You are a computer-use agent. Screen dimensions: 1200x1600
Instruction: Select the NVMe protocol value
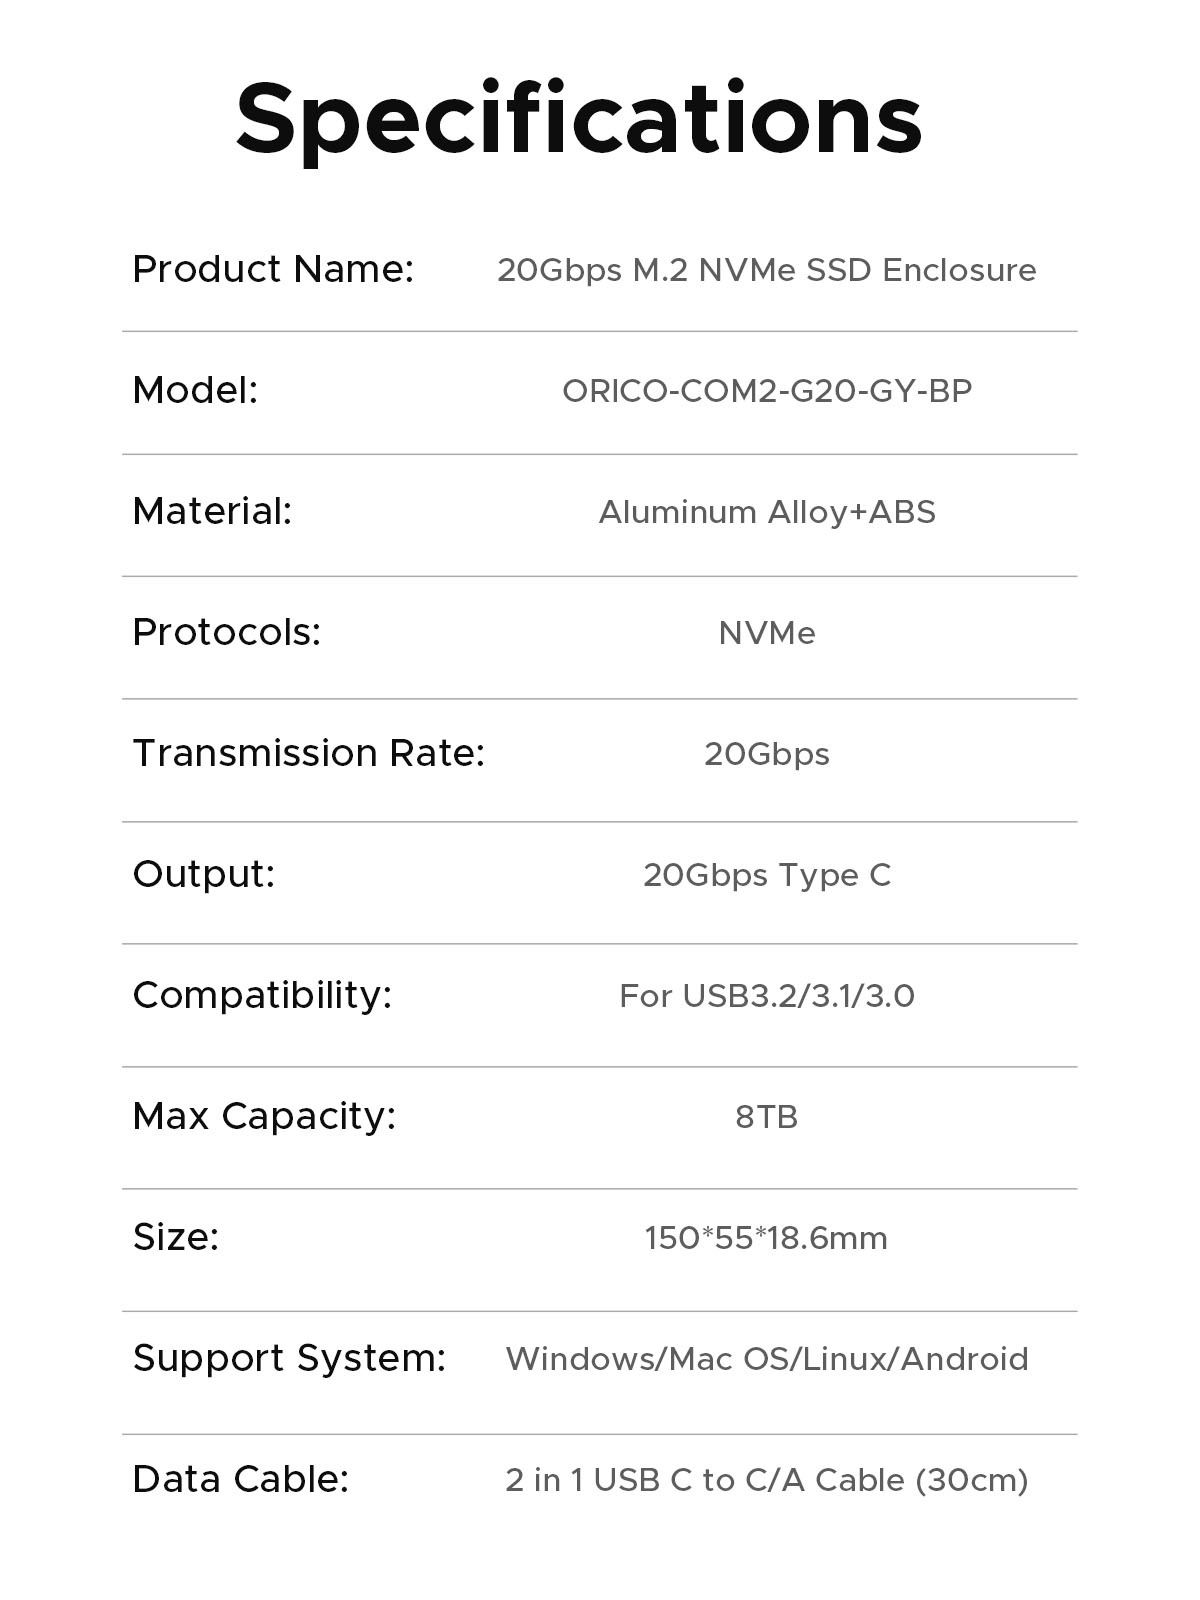pos(766,633)
